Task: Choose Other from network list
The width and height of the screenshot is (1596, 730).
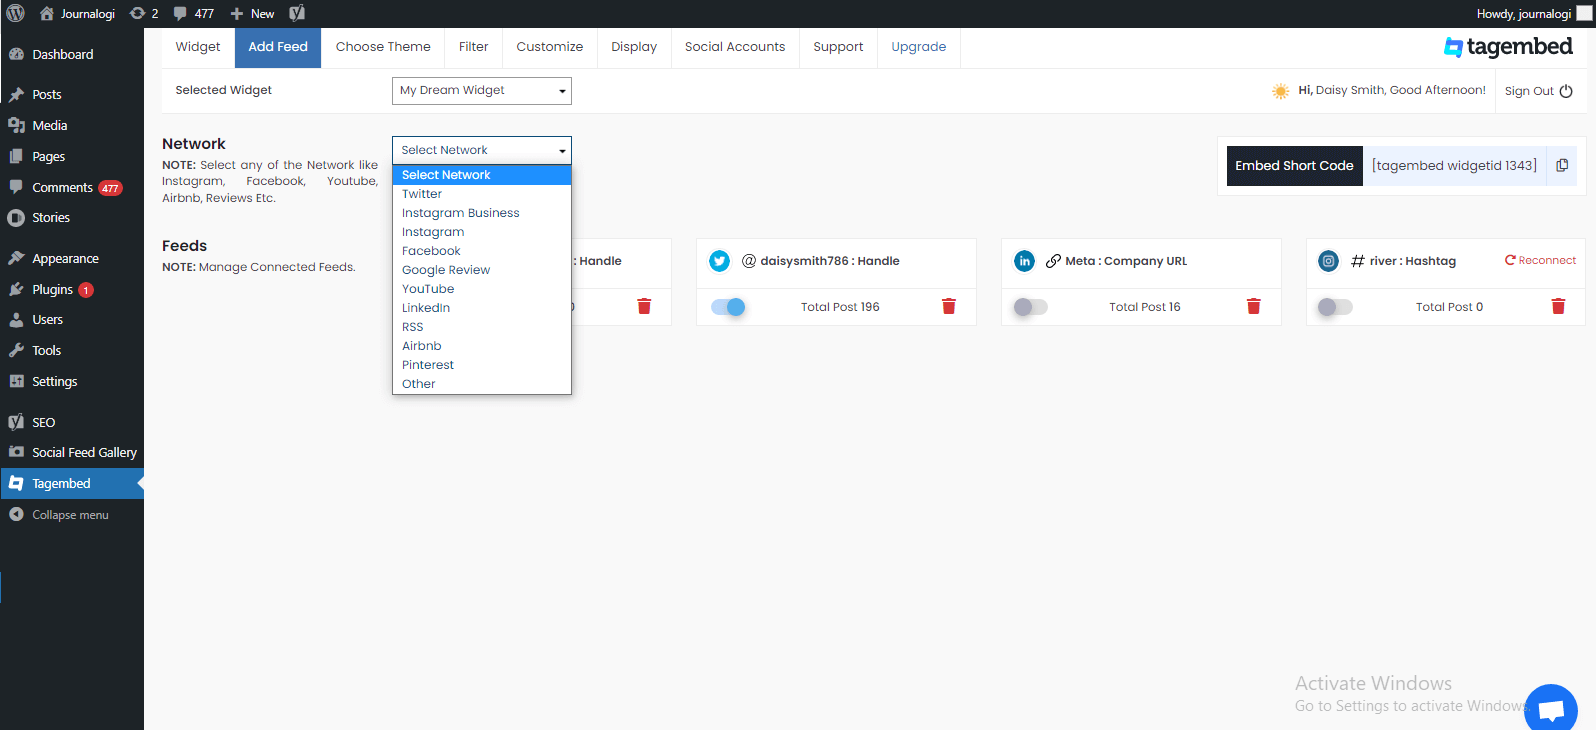Action: (x=482, y=384)
